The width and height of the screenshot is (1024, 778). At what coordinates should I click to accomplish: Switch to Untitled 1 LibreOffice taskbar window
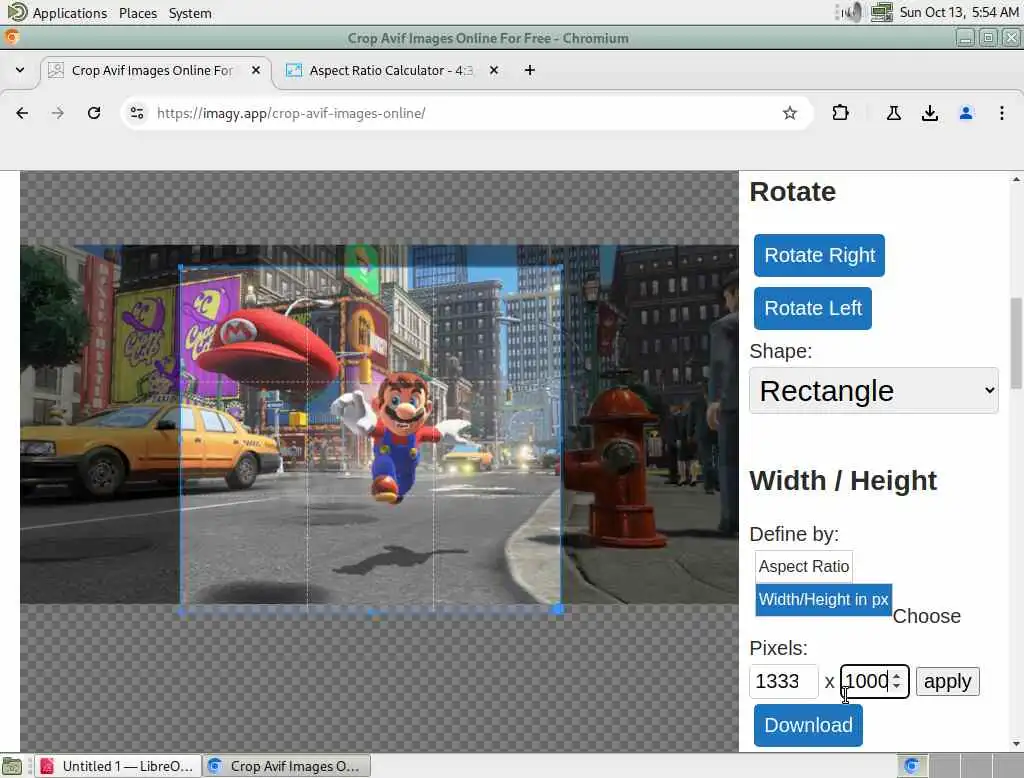click(118, 766)
